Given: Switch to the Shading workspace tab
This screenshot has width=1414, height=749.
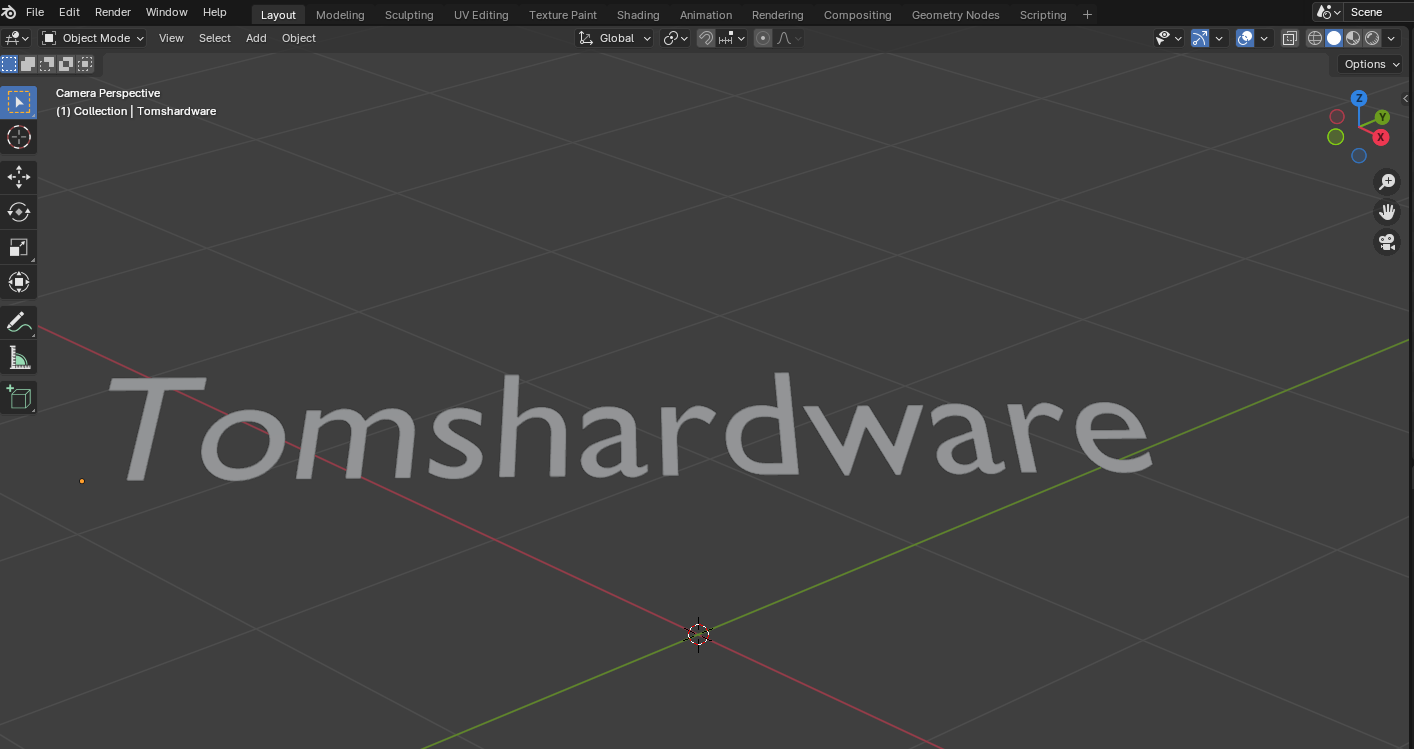Looking at the screenshot, I should coord(638,15).
